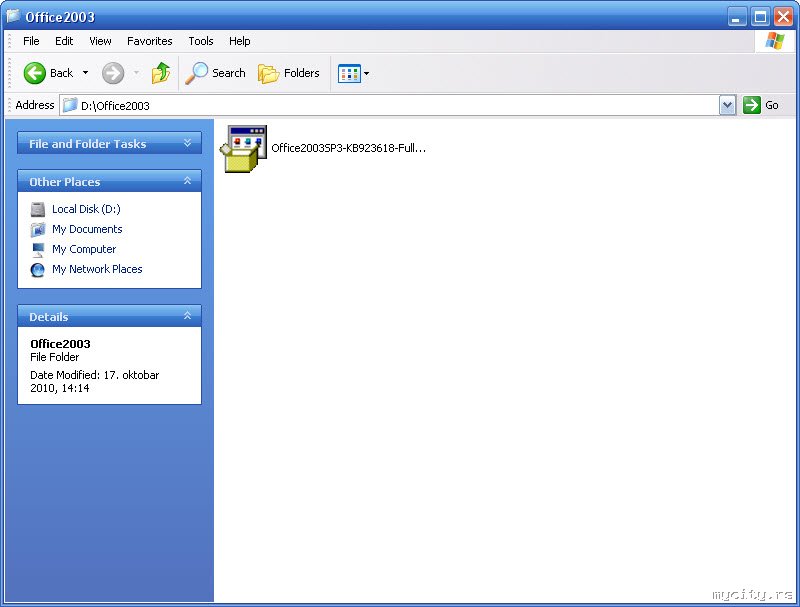Open the My Documents link
This screenshot has height=607, width=800.
(87, 229)
